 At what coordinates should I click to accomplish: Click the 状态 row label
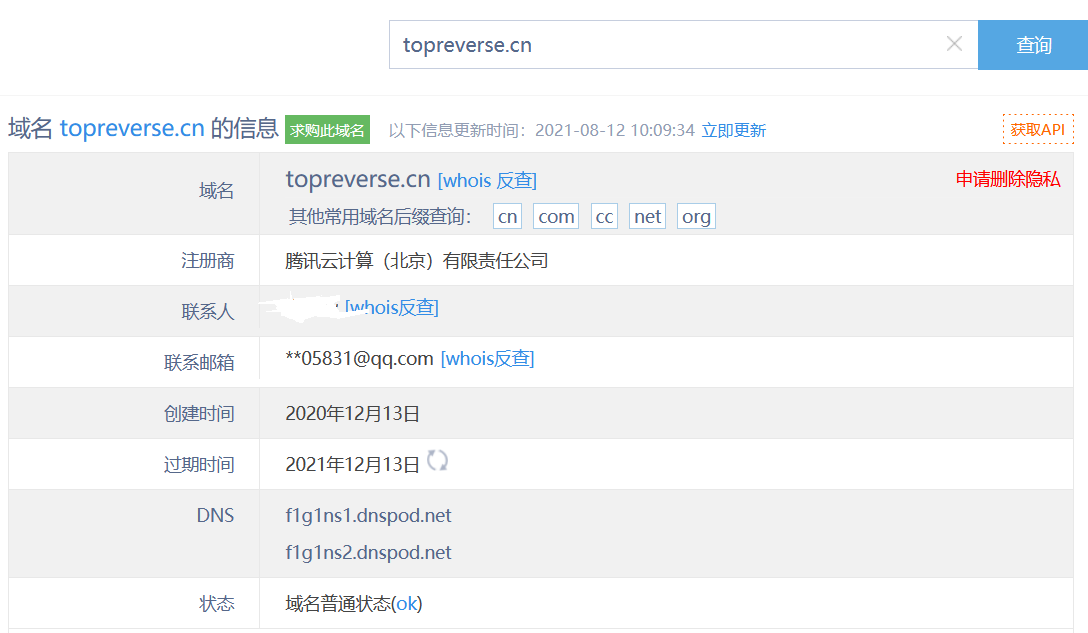coord(216,604)
